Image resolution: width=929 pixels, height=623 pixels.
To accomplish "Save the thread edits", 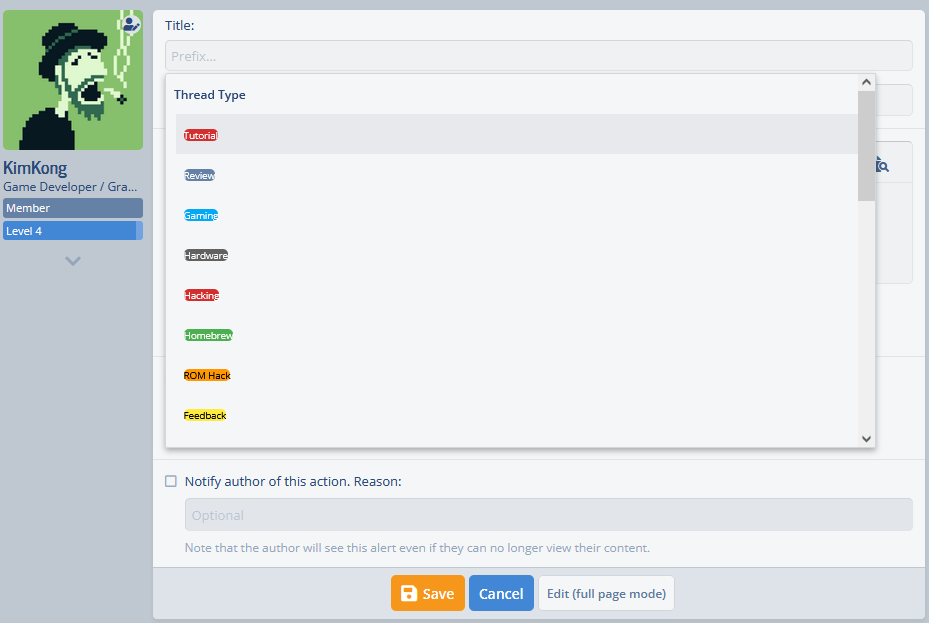I will tap(428, 593).
